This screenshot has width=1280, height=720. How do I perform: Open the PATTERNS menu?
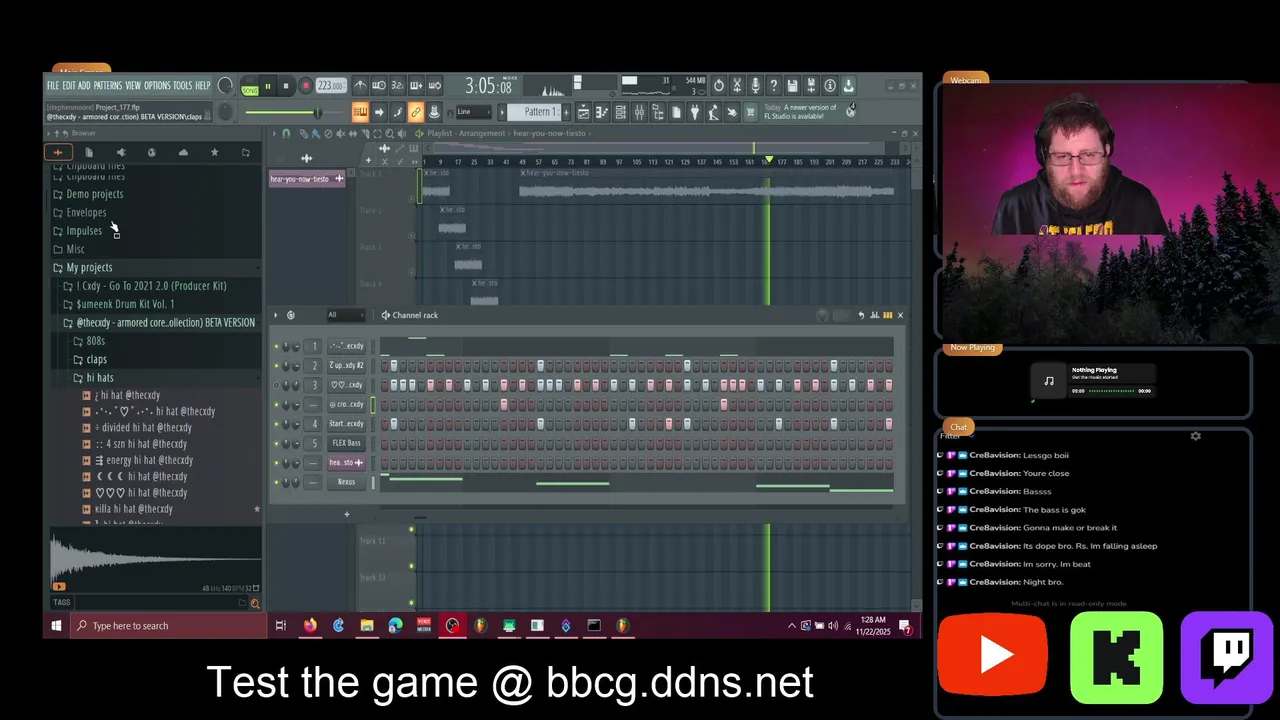(108, 86)
